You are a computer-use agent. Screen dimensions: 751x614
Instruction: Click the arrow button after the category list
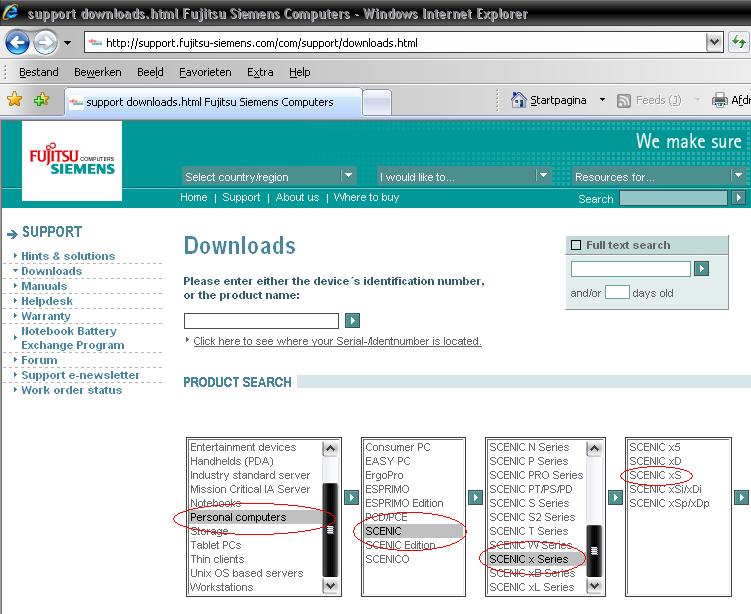(x=352, y=497)
